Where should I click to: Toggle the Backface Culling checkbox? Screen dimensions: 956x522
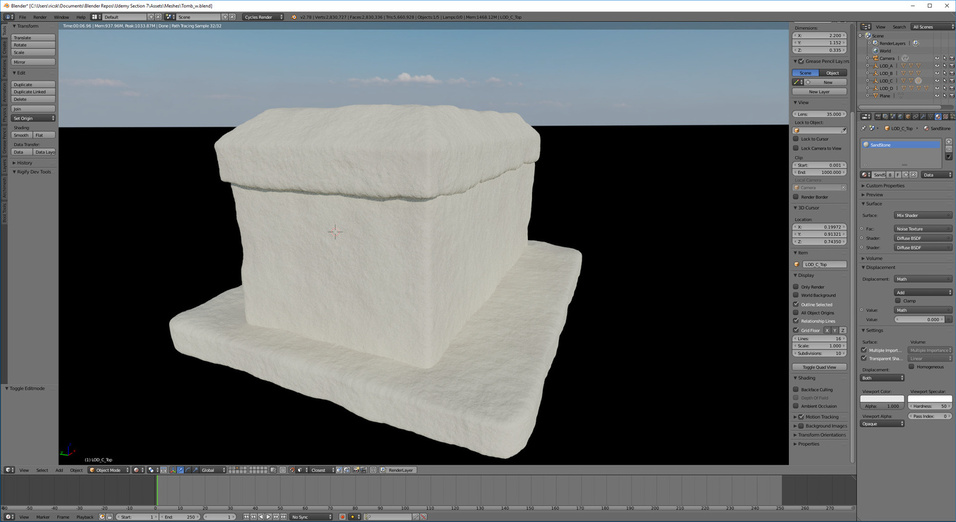click(x=796, y=390)
